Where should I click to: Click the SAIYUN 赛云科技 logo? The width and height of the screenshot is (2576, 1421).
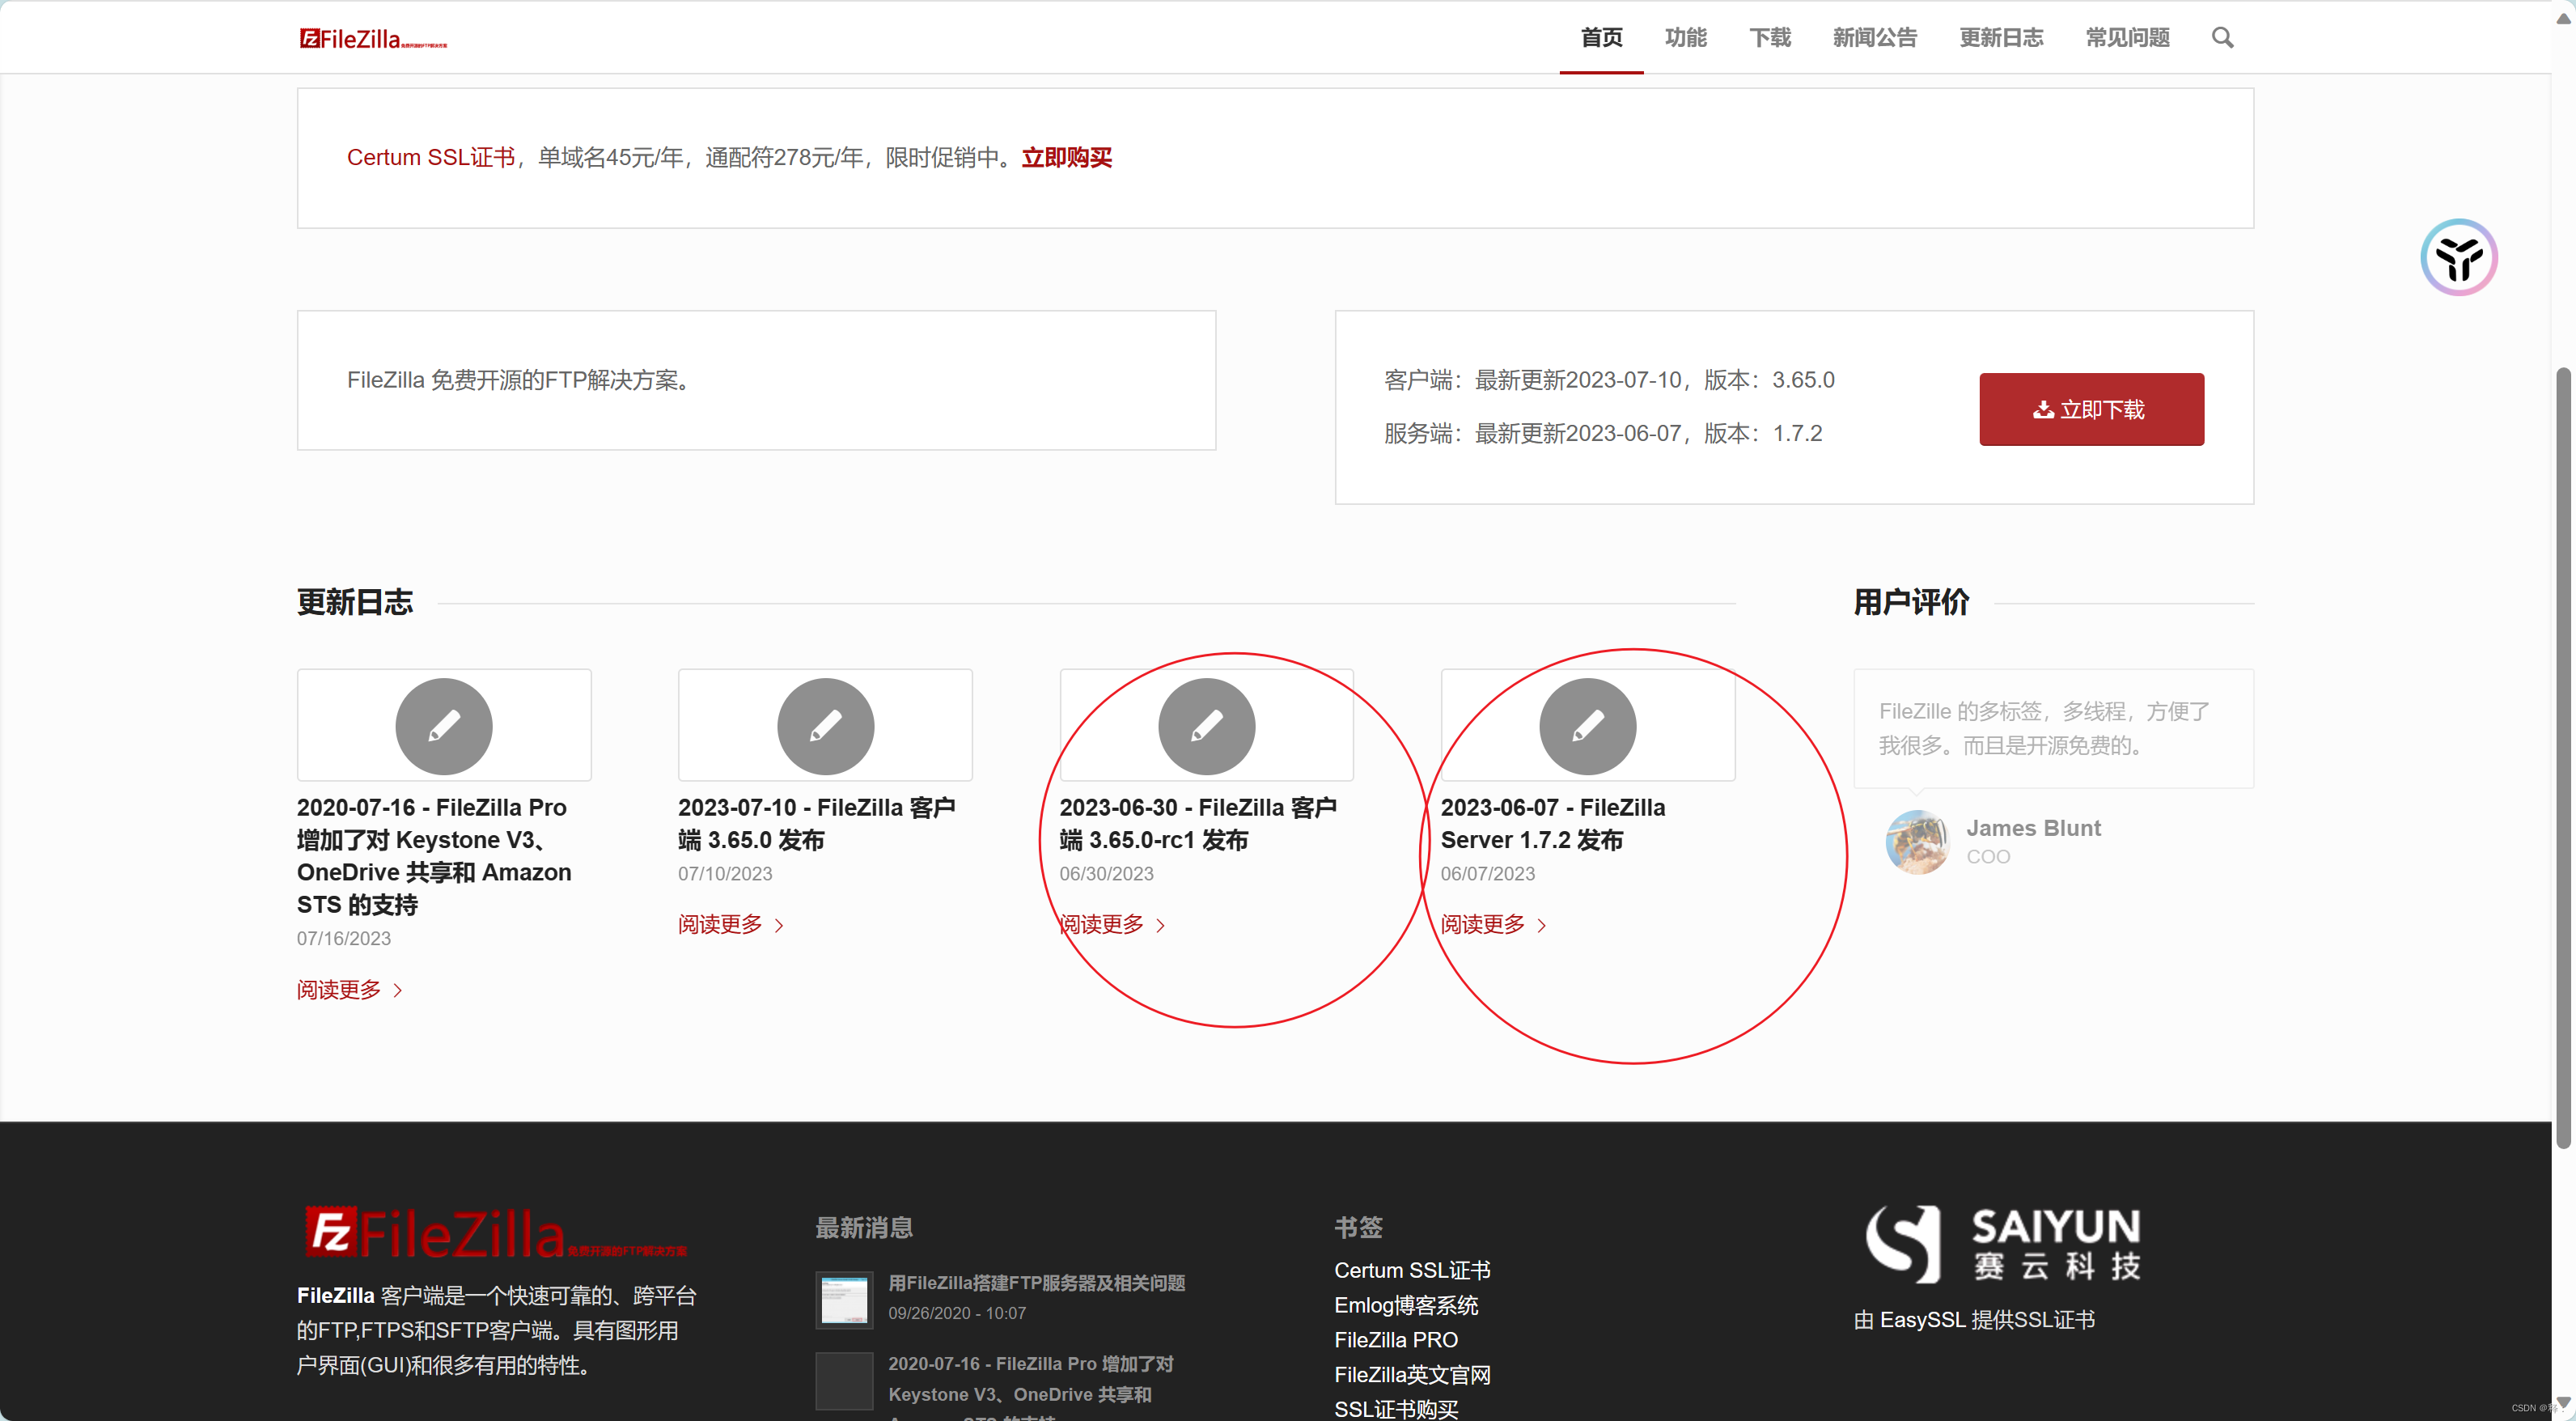2003,1244
